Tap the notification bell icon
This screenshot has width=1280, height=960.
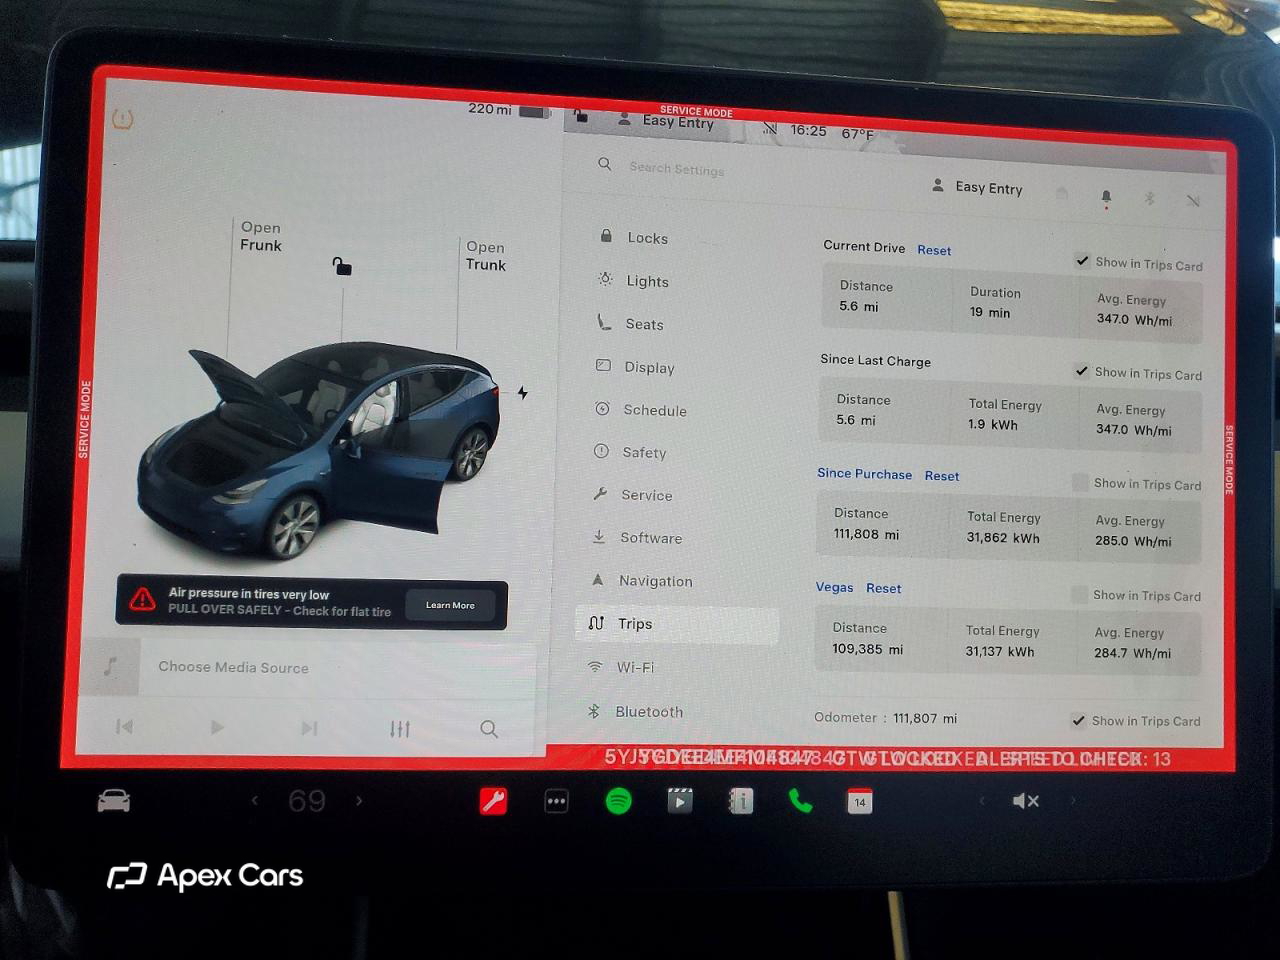tap(1106, 198)
